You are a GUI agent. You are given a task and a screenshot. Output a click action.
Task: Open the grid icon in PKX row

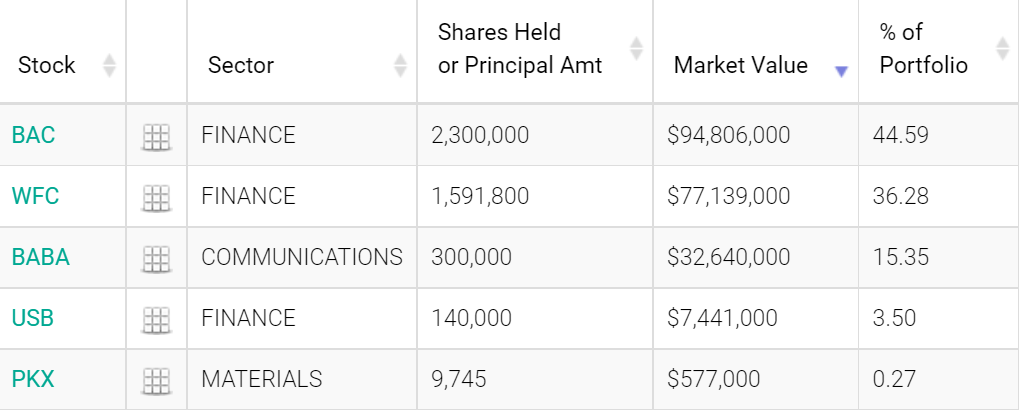tap(156, 381)
